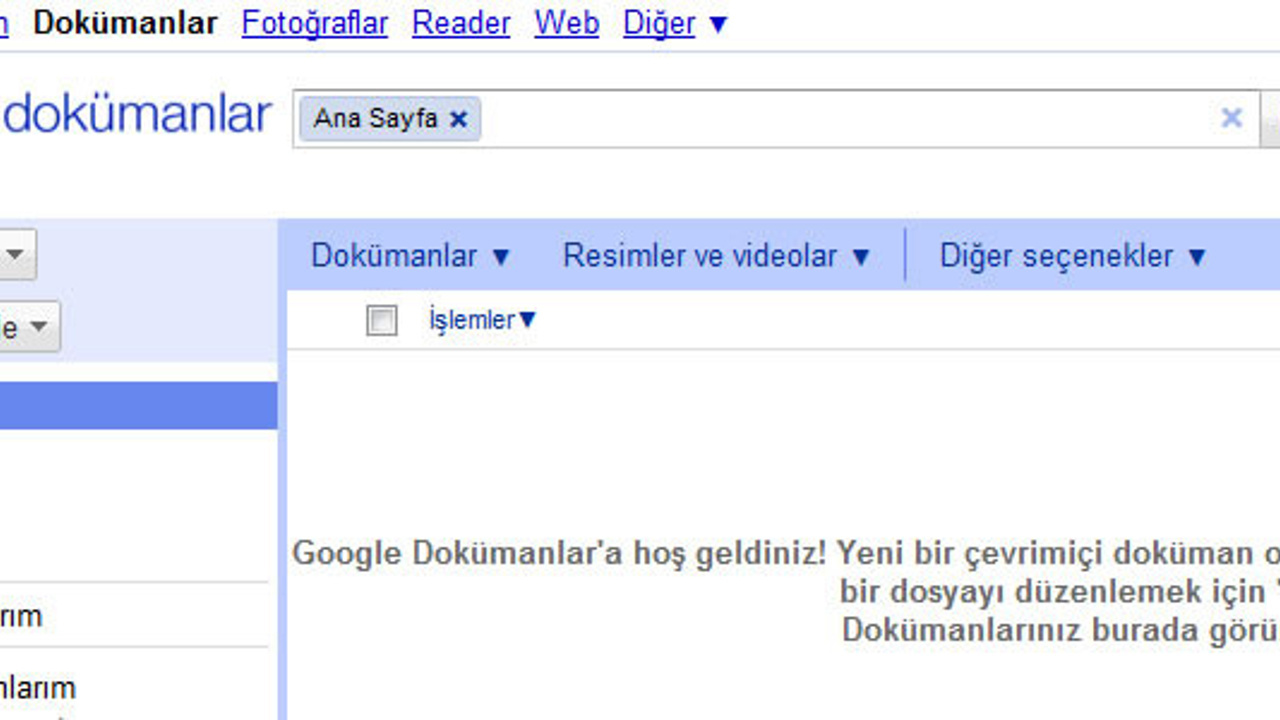Open the Fotoğraflar link

(314, 23)
